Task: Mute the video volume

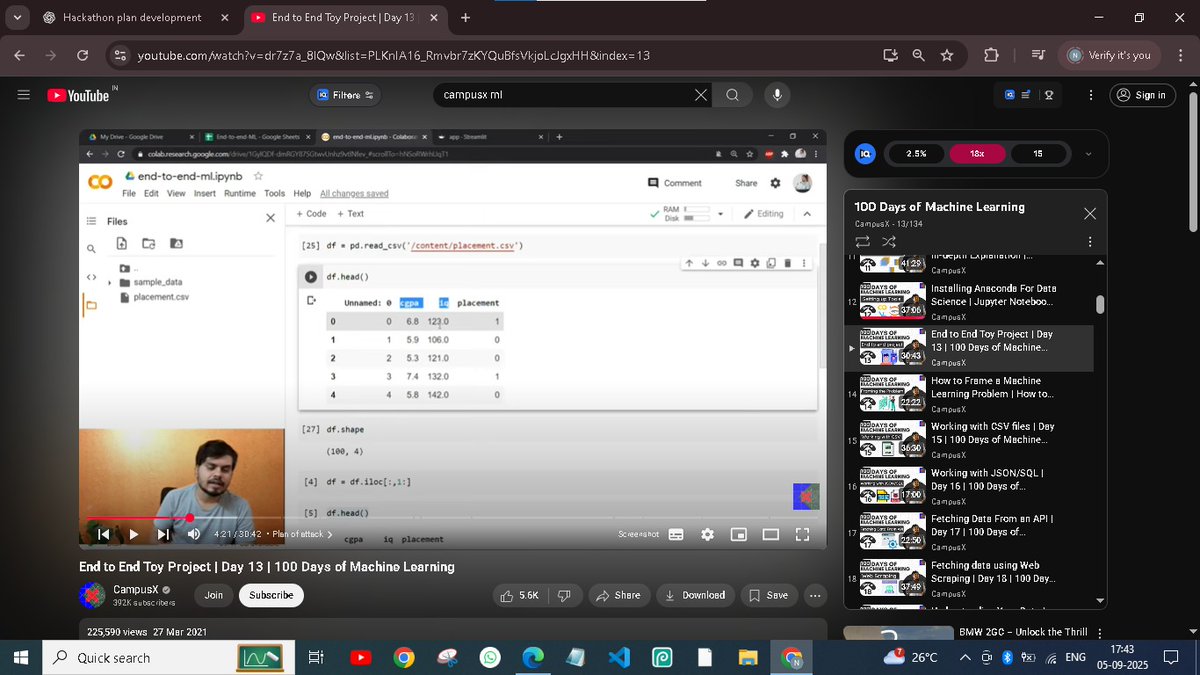Action: (193, 534)
